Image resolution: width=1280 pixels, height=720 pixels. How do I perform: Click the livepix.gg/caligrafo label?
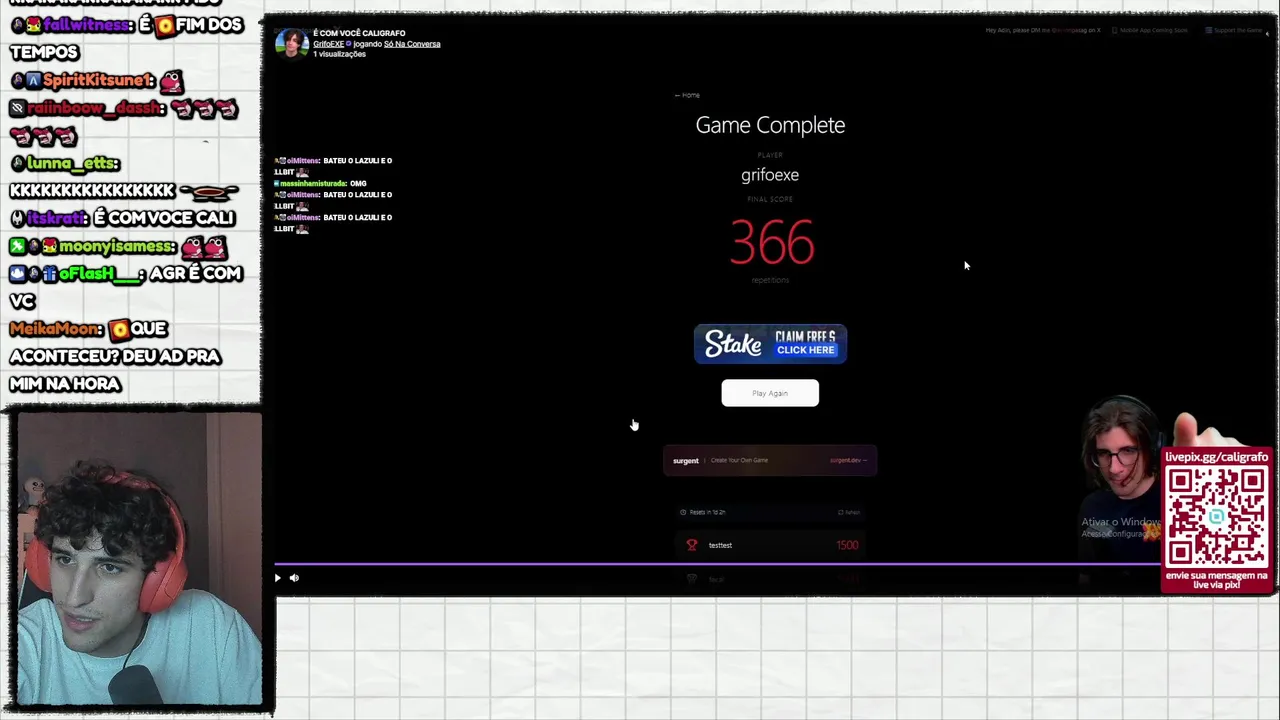click(x=1216, y=457)
